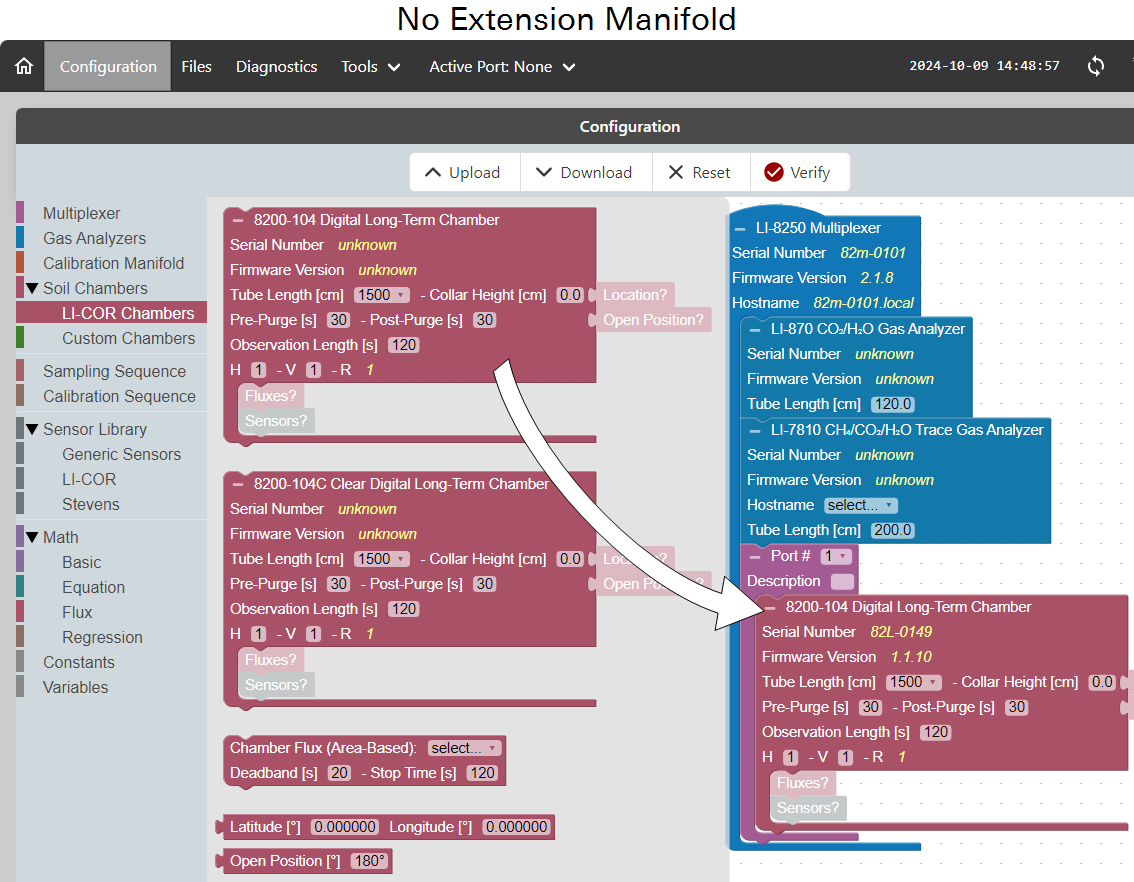1134x882 pixels.
Task: Collapse the Soil Chambers category
Action: point(32,288)
